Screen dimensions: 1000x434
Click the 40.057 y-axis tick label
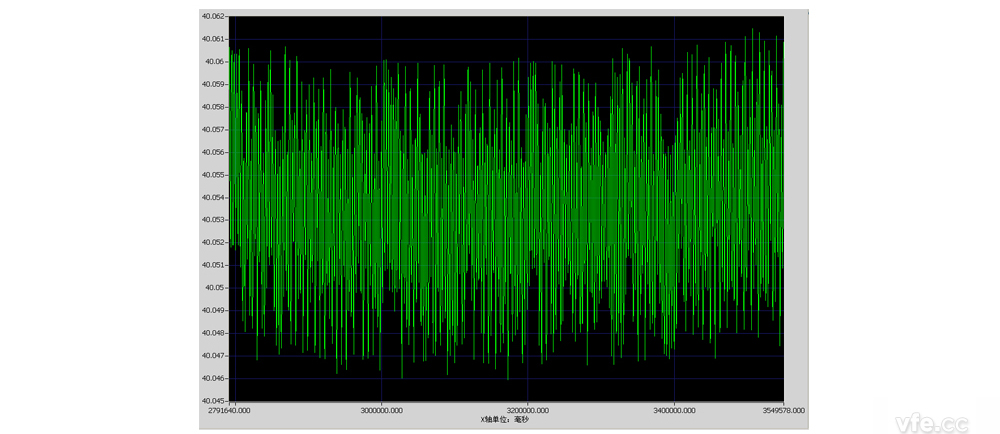click(214, 130)
